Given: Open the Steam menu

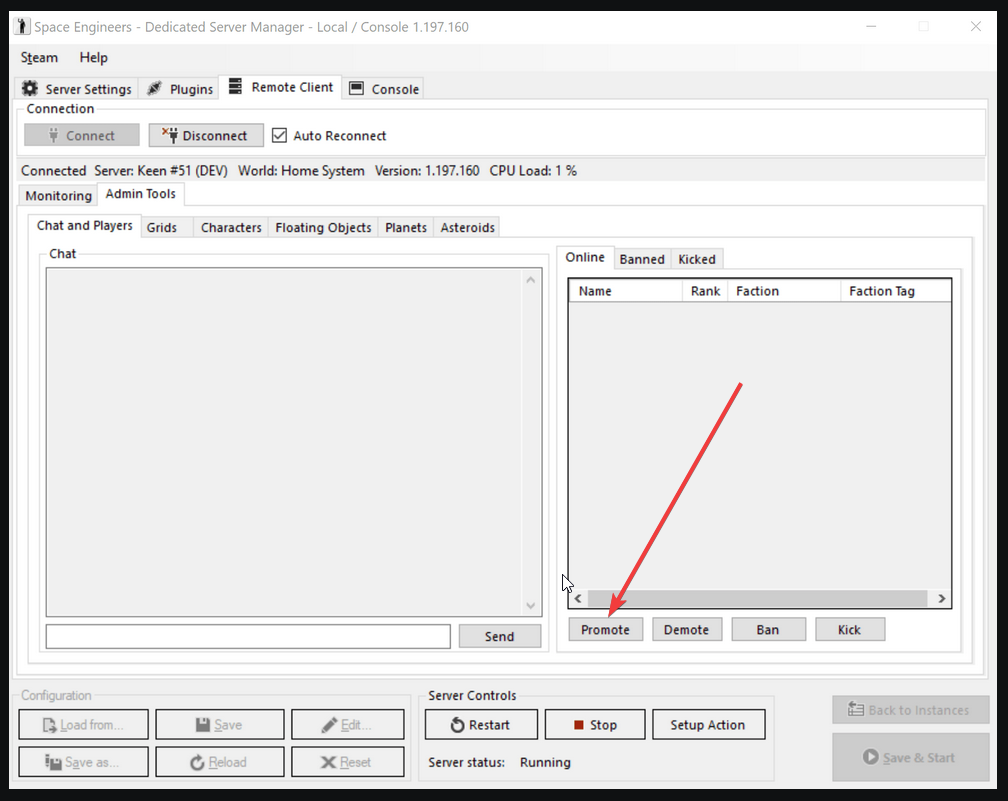Looking at the screenshot, I should click(x=40, y=58).
